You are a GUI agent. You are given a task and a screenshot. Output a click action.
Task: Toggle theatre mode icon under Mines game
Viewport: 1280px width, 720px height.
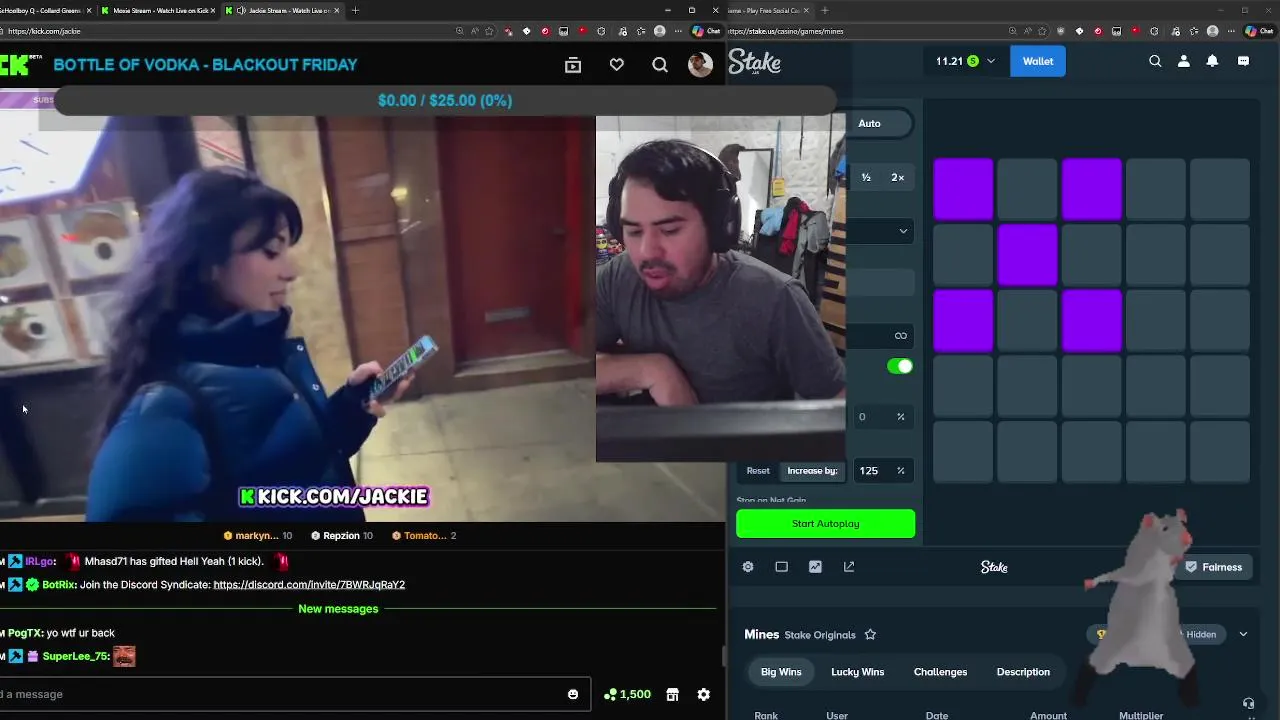click(x=782, y=567)
